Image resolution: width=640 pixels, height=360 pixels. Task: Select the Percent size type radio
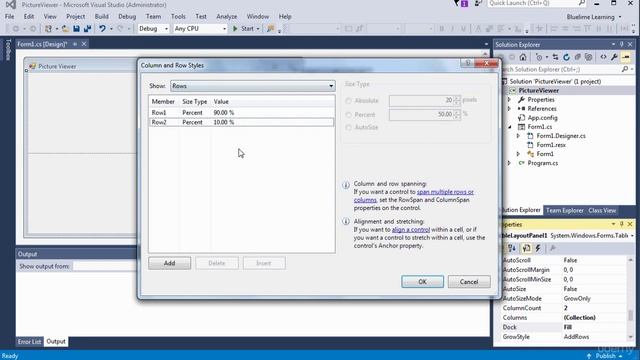(348, 115)
